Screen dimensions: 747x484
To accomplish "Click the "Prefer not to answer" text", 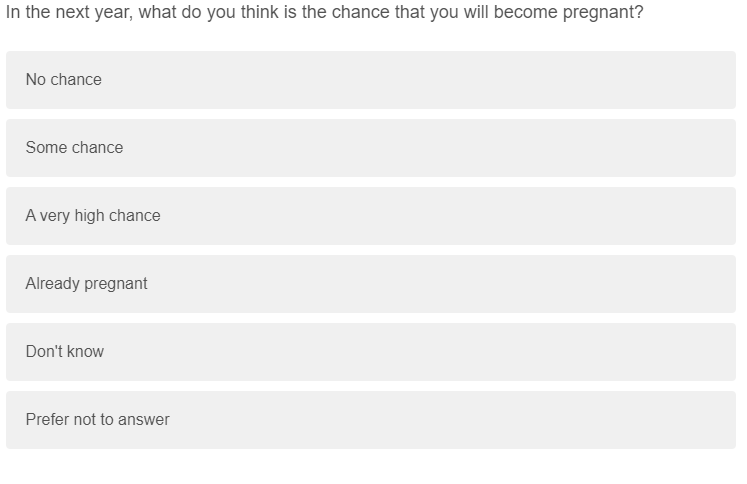I will pyautogui.click(x=98, y=420).
